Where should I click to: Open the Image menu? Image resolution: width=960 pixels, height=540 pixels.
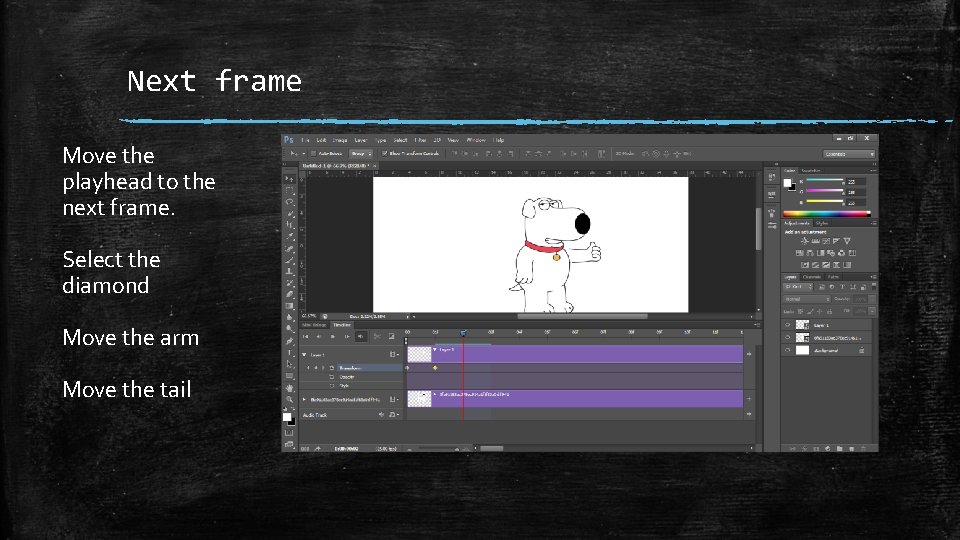click(340, 140)
